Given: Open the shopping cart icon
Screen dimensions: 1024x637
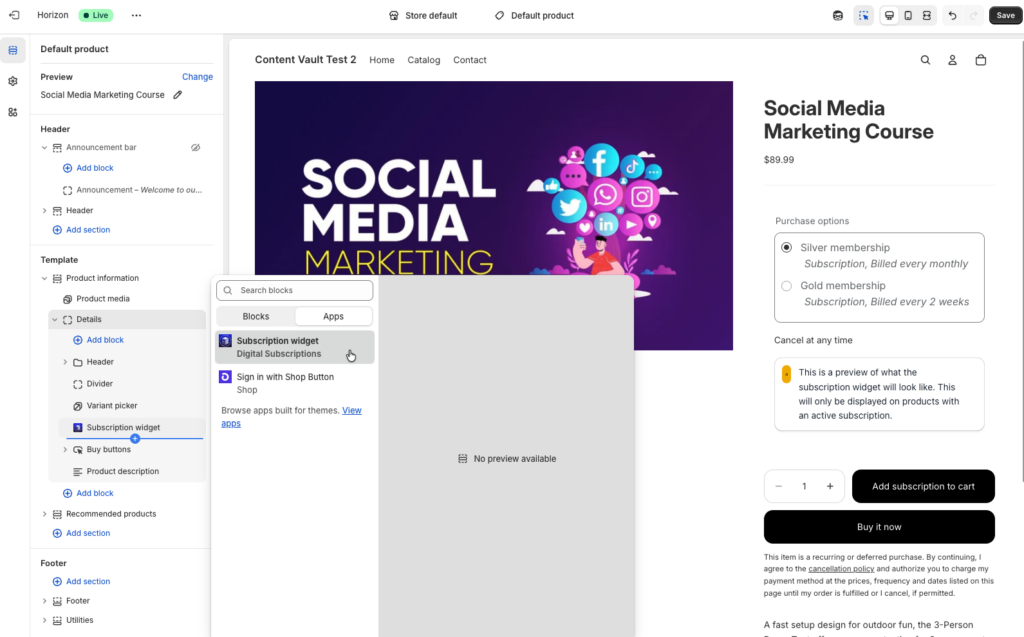Looking at the screenshot, I should (980, 60).
